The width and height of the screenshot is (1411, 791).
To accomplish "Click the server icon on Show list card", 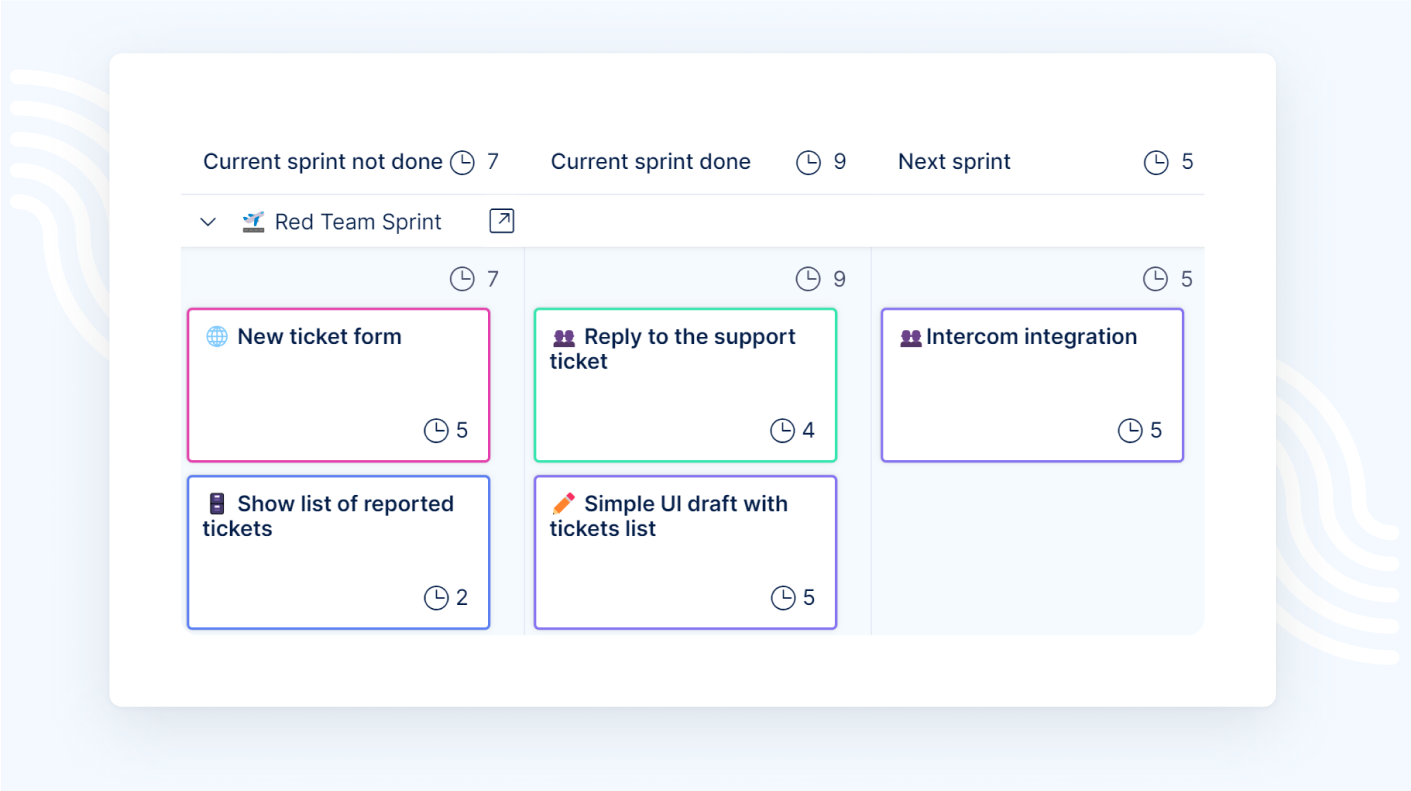I will pyautogui.click(x=217, y=504).
